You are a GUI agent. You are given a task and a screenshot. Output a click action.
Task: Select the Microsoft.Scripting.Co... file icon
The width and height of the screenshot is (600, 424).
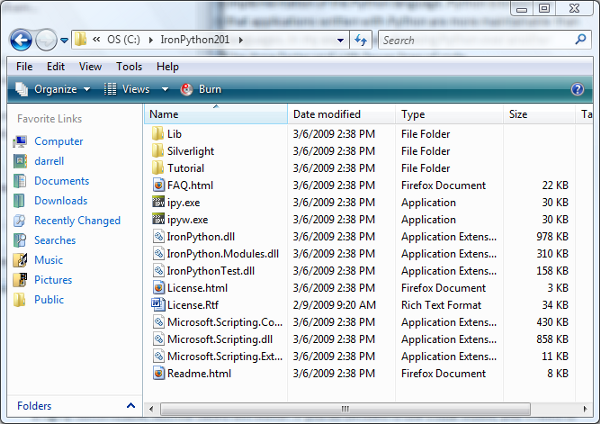158,322
